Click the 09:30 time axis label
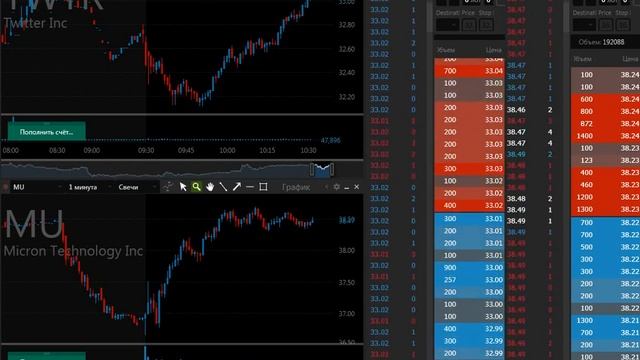This screenshot has height=360, width=640. pos(146,150)
